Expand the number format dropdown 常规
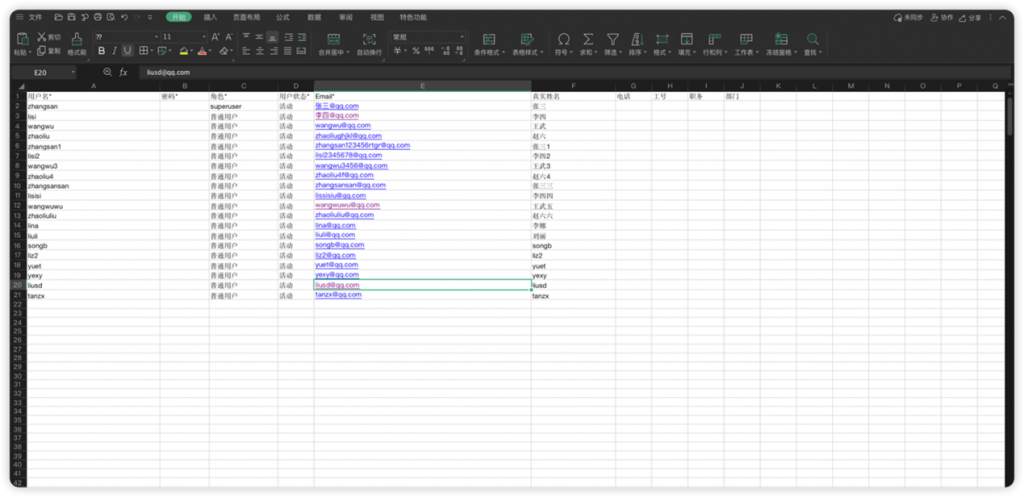The height and width of the screenshot is (497, 1024). [428, 37]
